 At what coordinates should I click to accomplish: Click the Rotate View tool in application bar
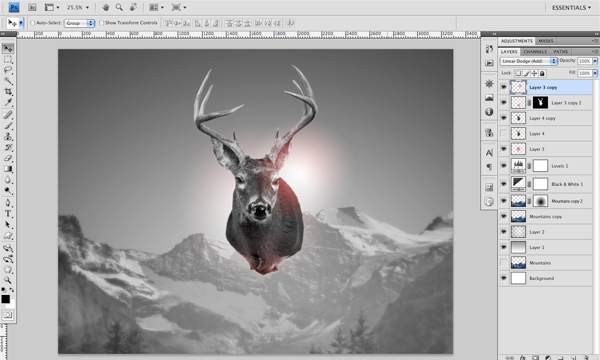[133, 7]
